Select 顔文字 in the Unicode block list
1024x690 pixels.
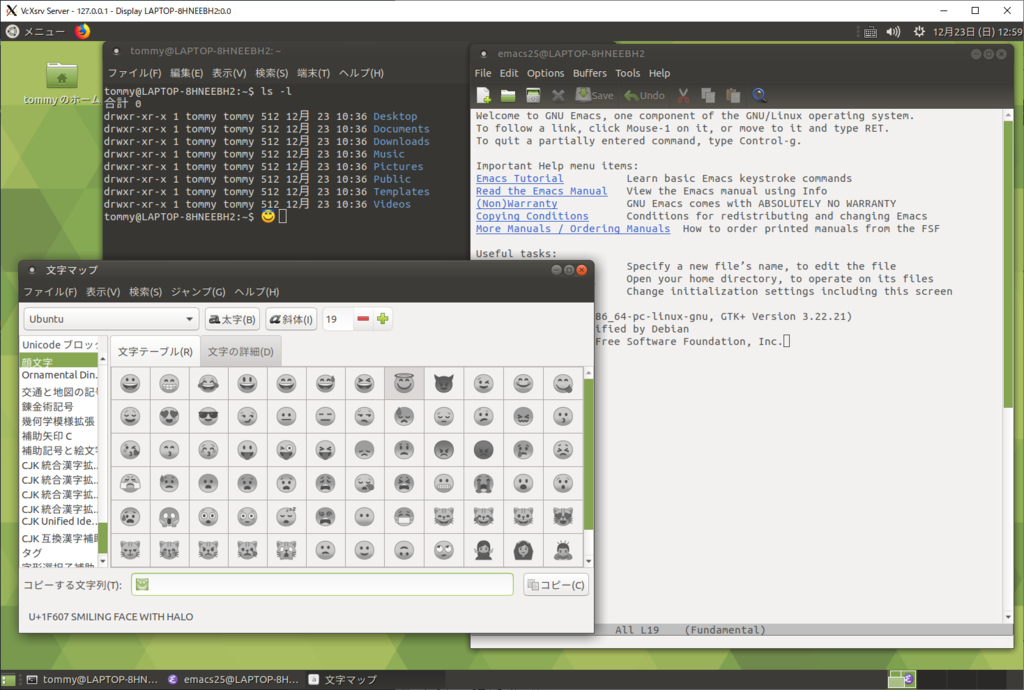pos(59,361)
